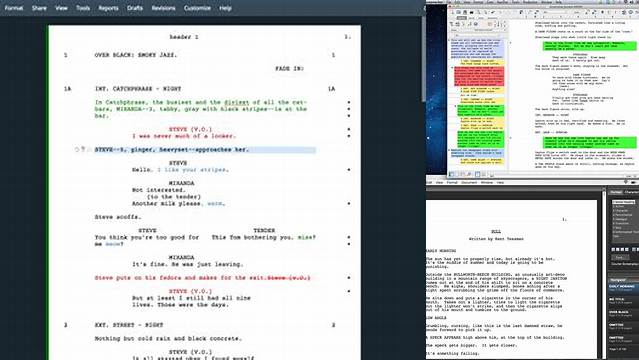Jump to the EARLY MORNING scene in the navigator

tap(622, 287)
